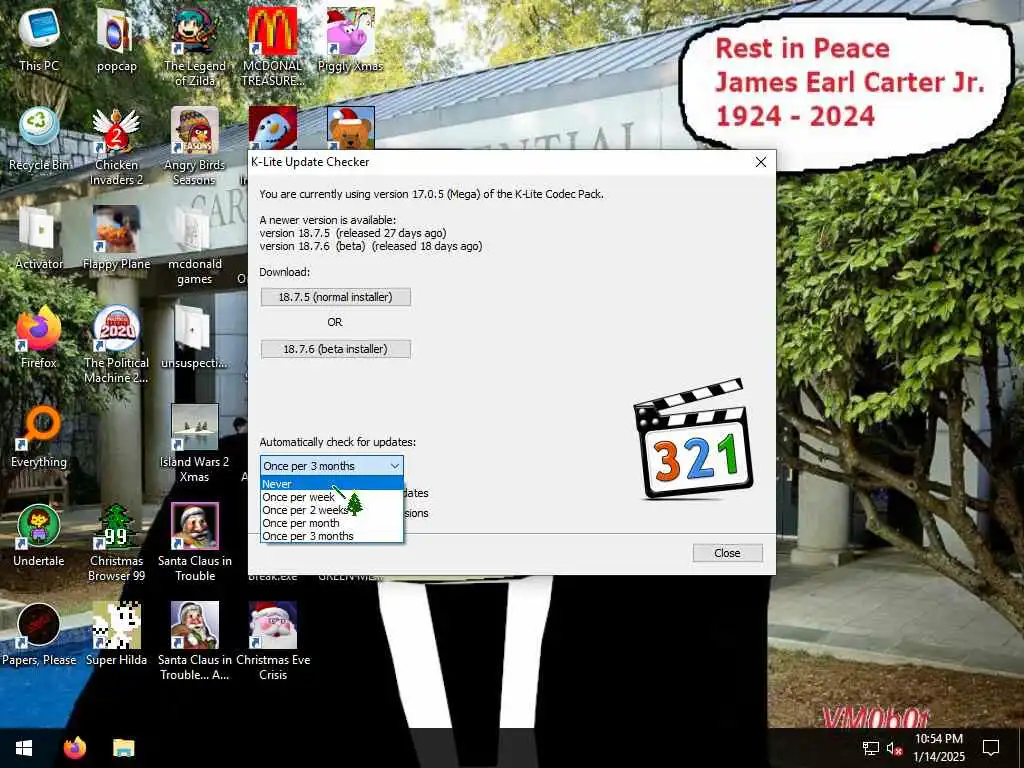1024x768 pixels.
Task: Select the Piggly Xmas desktop icon
Action: tap(351, 39)
